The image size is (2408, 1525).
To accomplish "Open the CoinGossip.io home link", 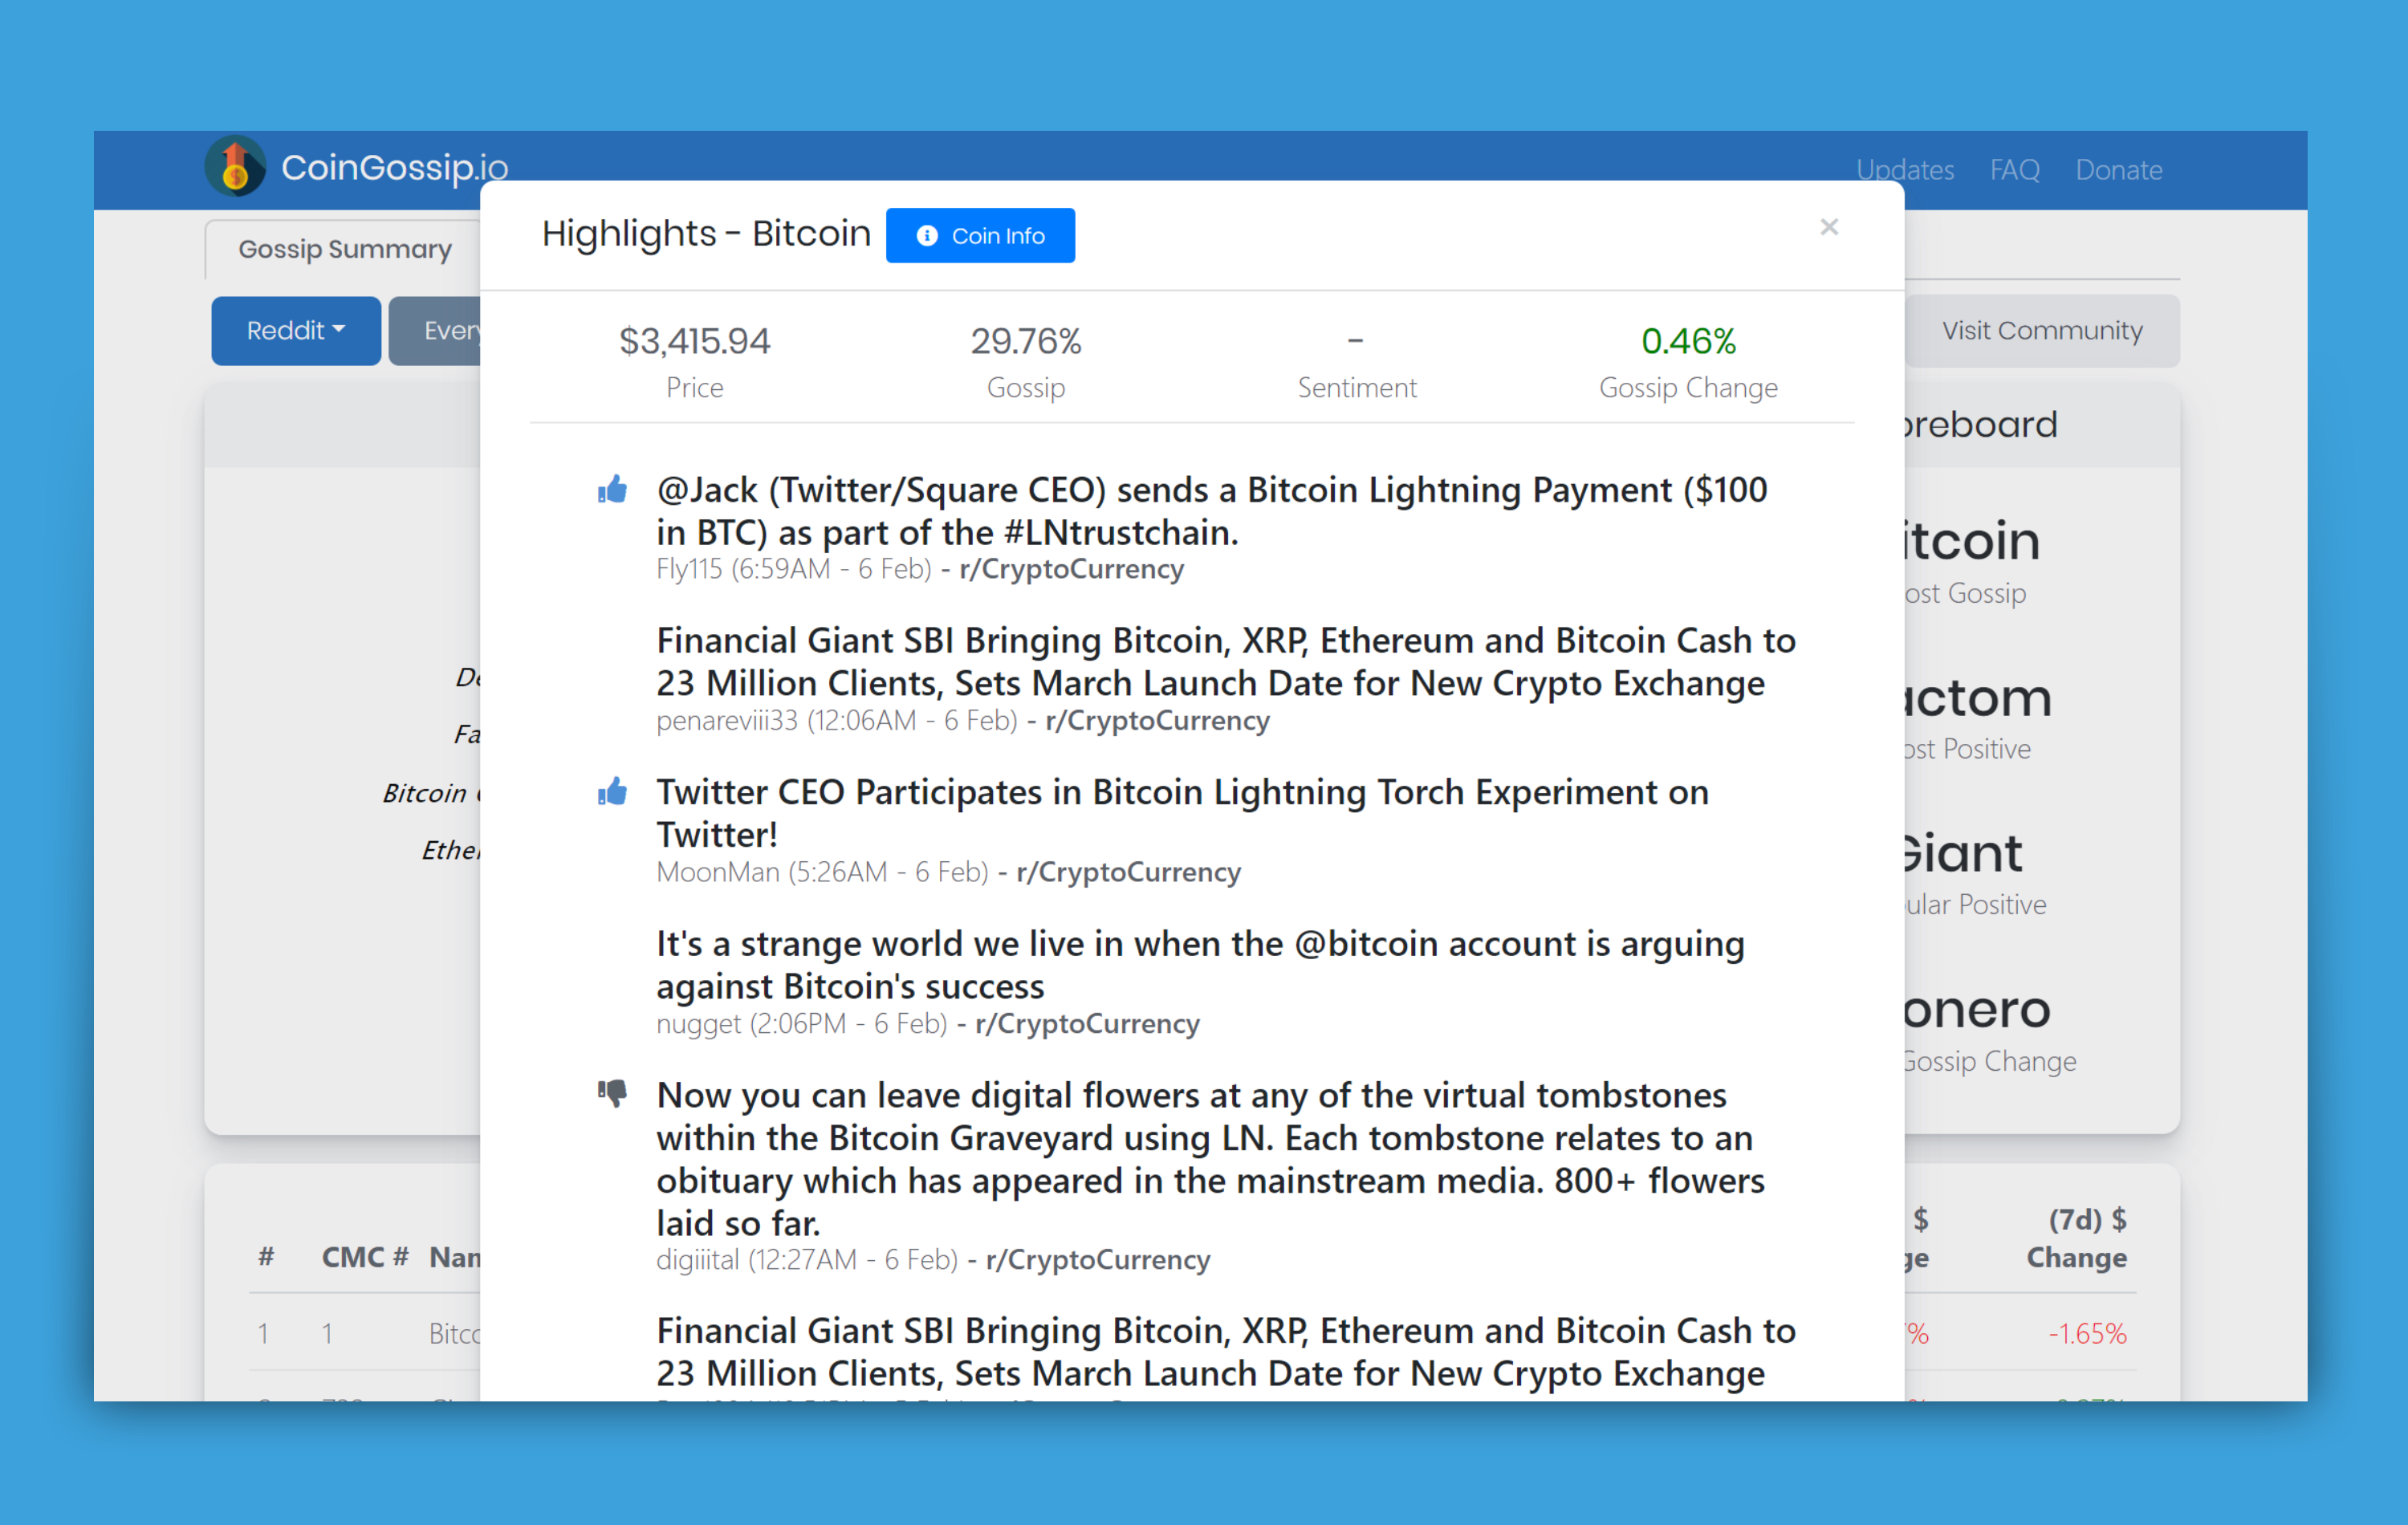I will point(394,167).
